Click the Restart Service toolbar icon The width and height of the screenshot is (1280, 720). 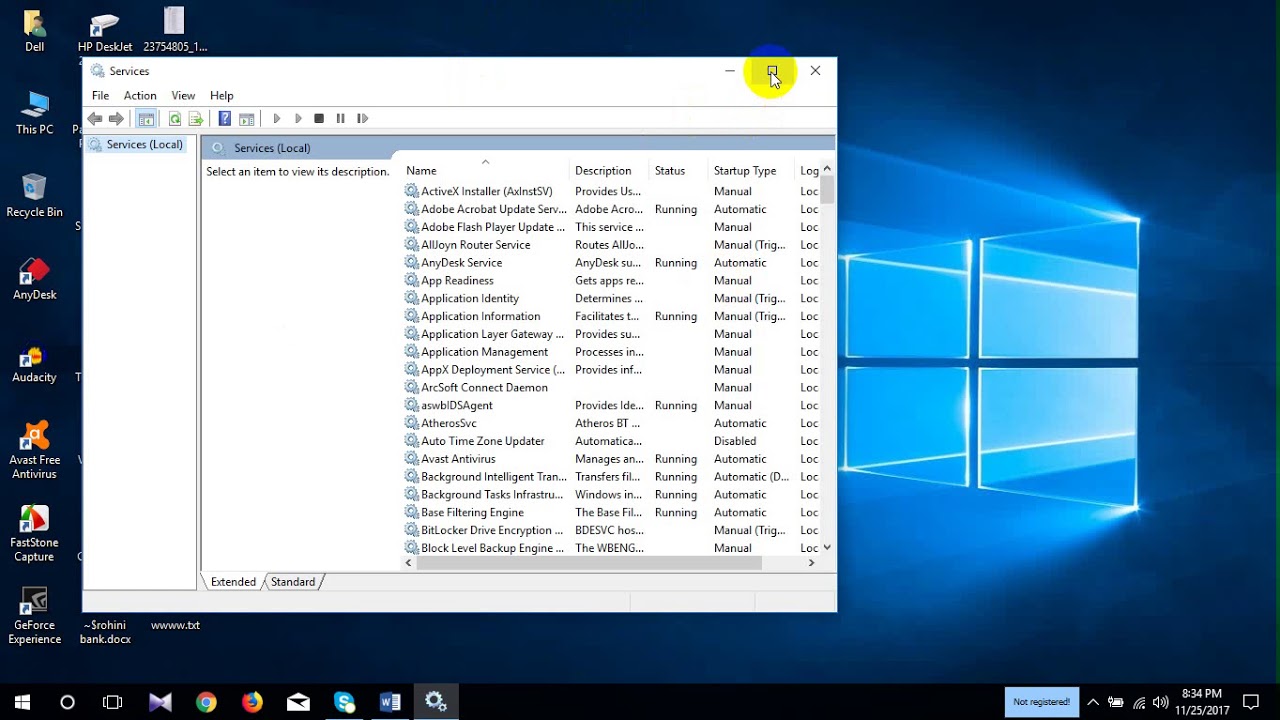tap(362, 119)
